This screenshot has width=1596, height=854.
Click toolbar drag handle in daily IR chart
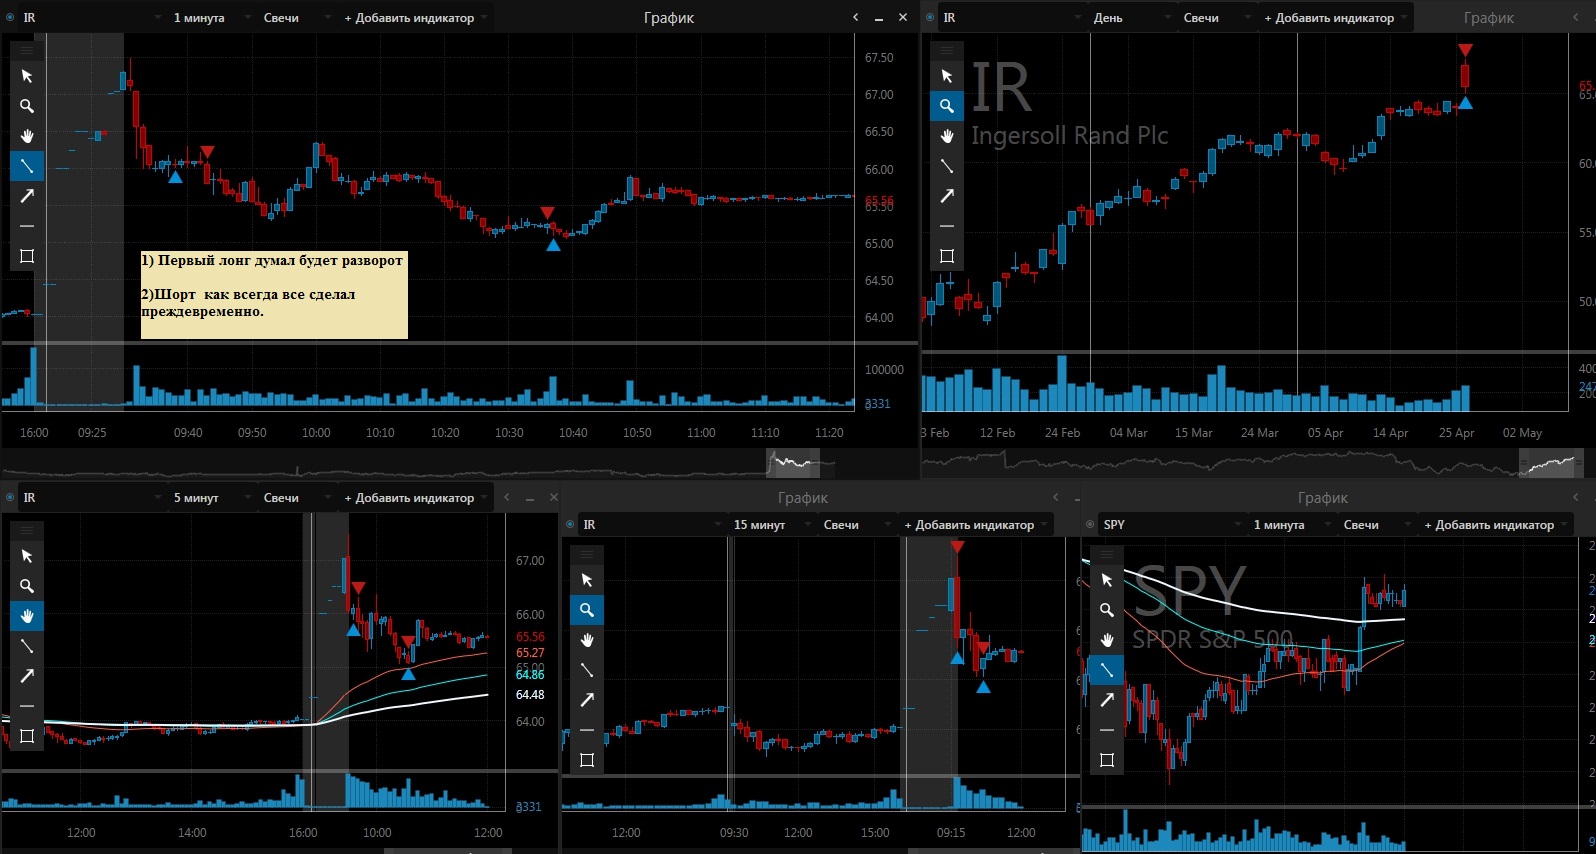[947, 50]
